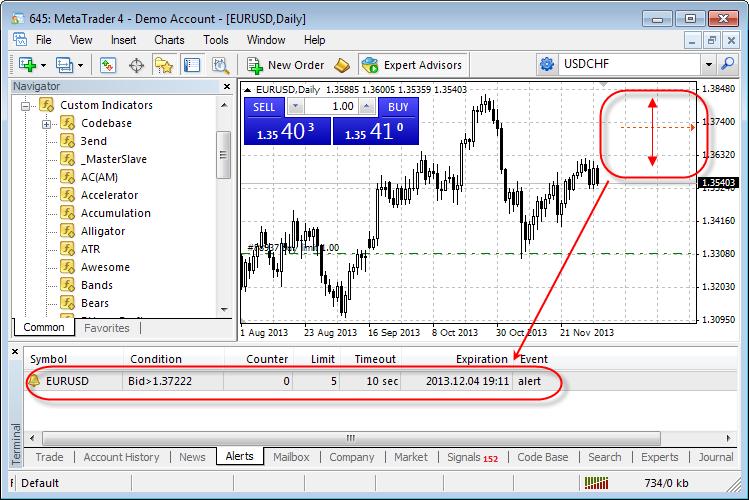Expand the Codebase tree node
The image size is (749, 500).
(46, 124)
